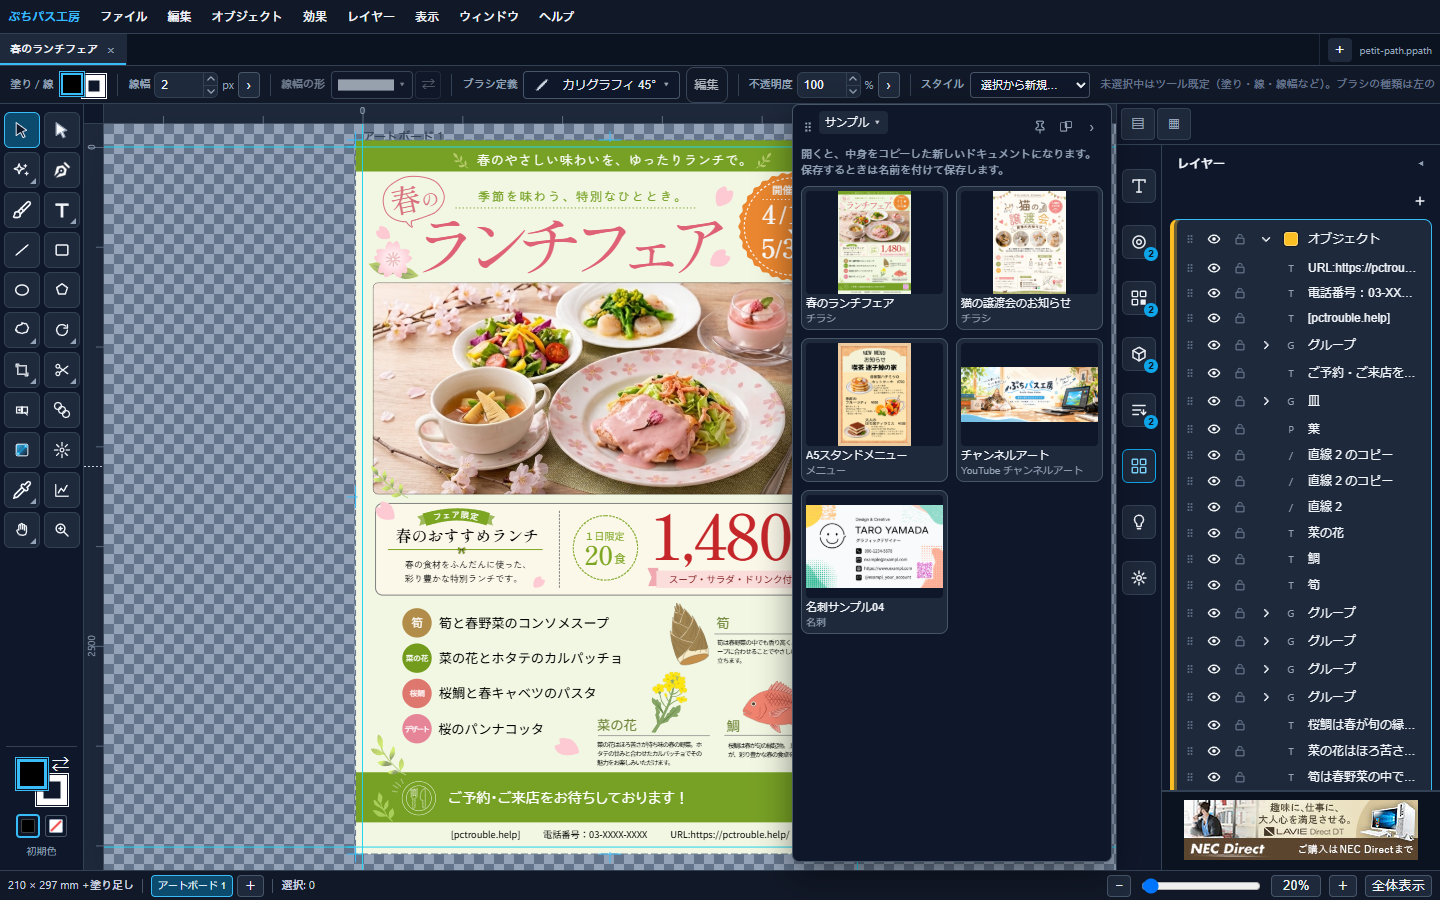Open the 猫の譲渡会のお知らせ sample thumbnail
The image size is (1440, 900).
pos(1029,258)
